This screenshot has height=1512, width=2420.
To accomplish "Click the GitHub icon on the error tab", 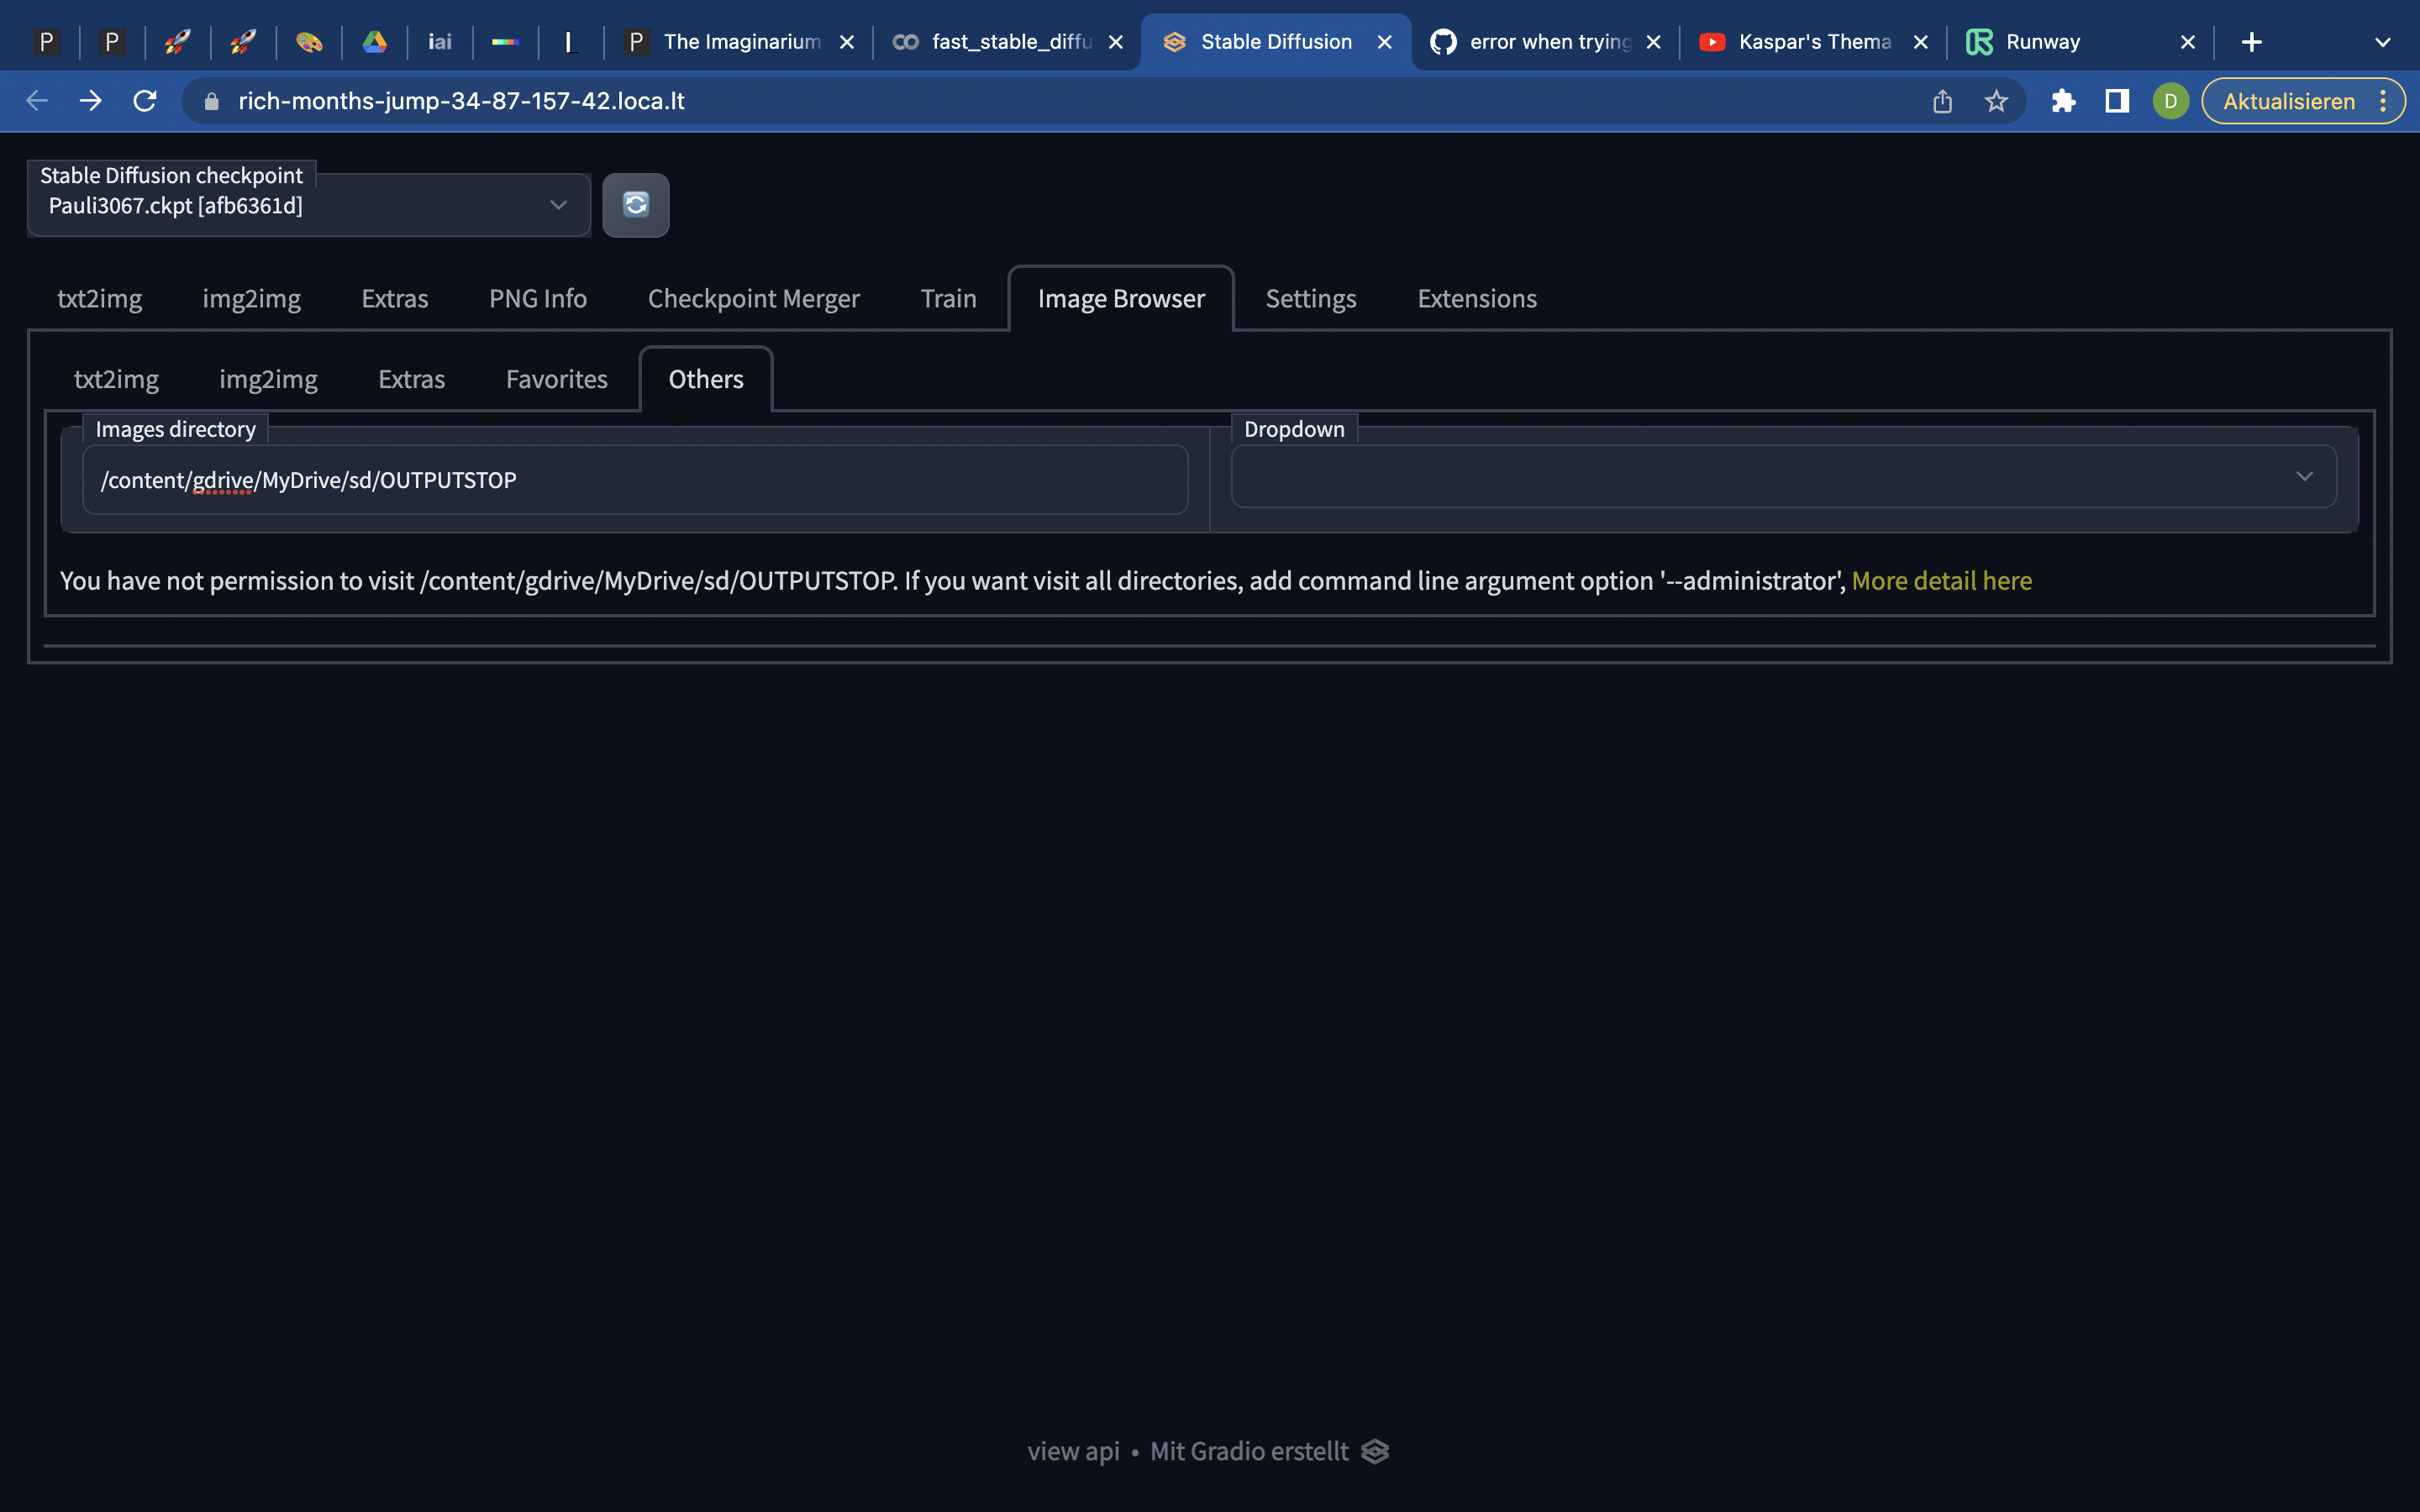I will [1443, 41].
